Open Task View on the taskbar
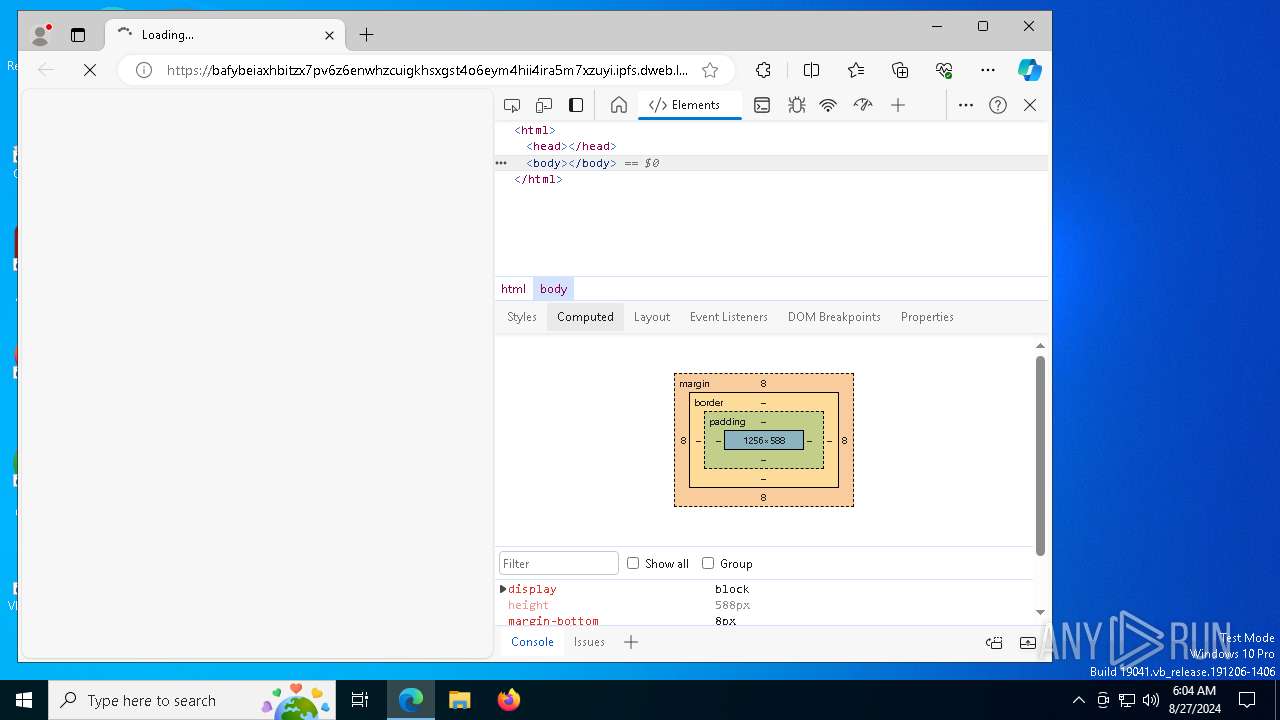Viewport: 1280px width, 720px height. pyautogui.click(x=360, y=700)
